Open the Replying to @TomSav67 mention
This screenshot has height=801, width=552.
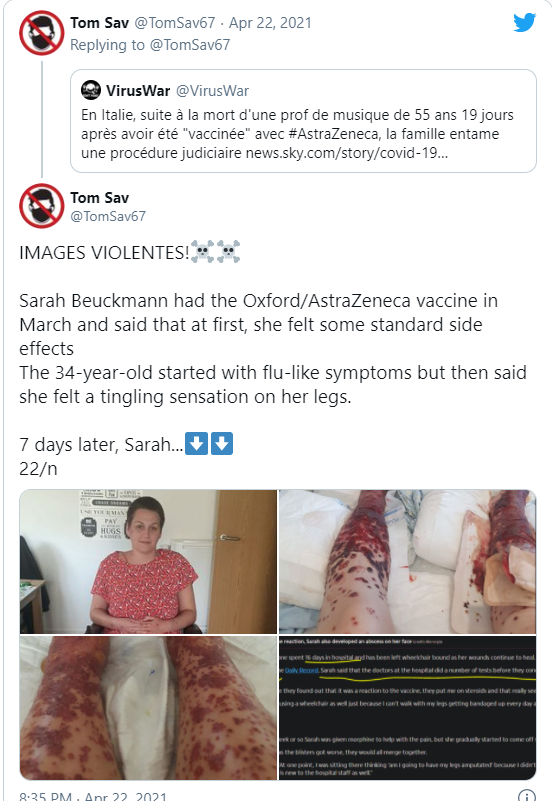click(190, 45)
